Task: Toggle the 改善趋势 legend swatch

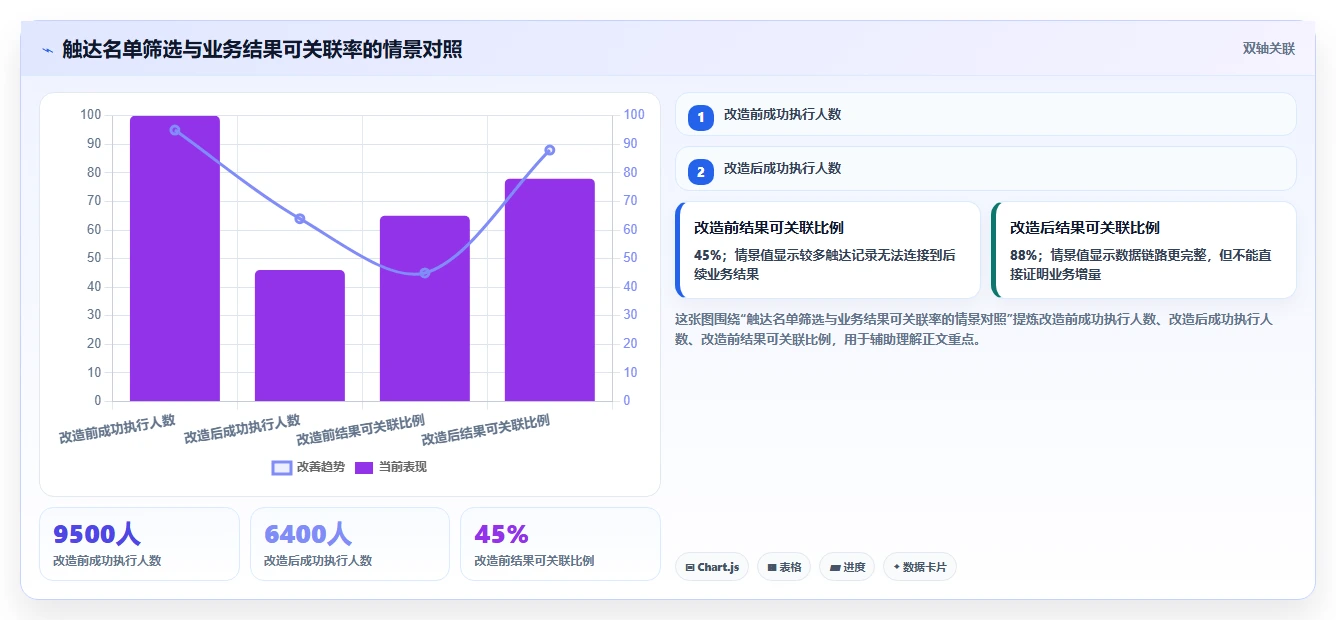Action: [282, 467]
